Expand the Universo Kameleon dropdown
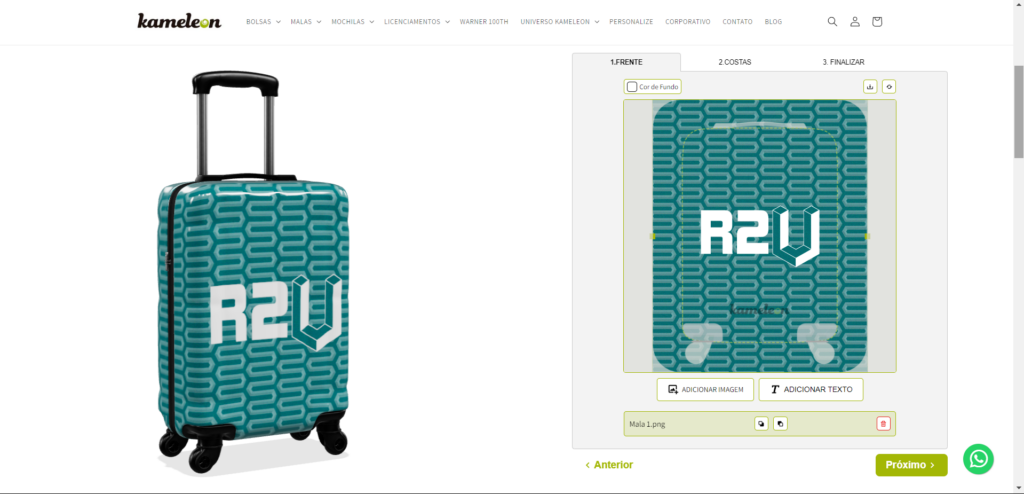This screenshot has width=1024, height=494. coord(560,22)
